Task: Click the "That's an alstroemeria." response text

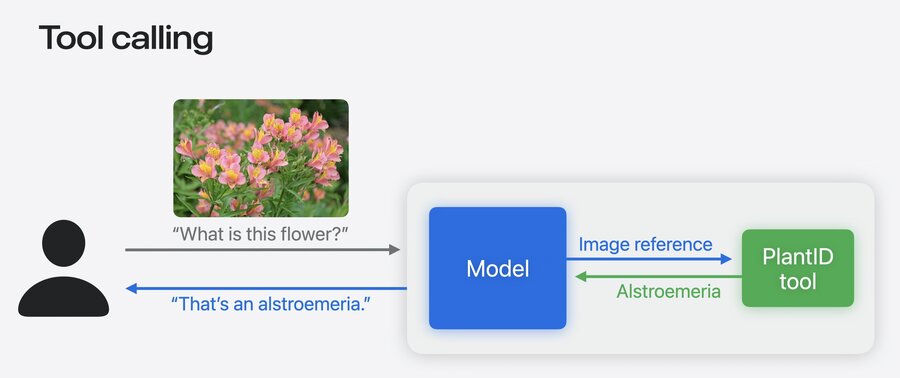Action: point(271,304)
